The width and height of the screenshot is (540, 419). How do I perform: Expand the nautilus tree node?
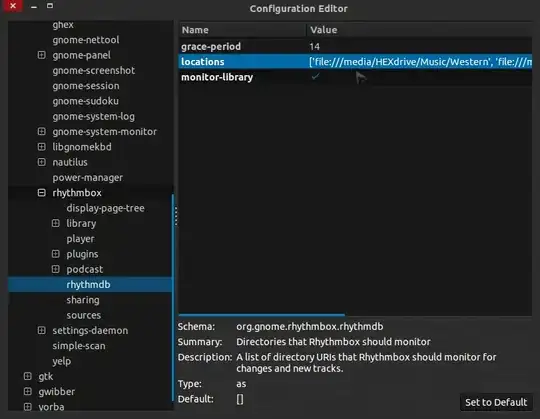[x=42, y=162]
